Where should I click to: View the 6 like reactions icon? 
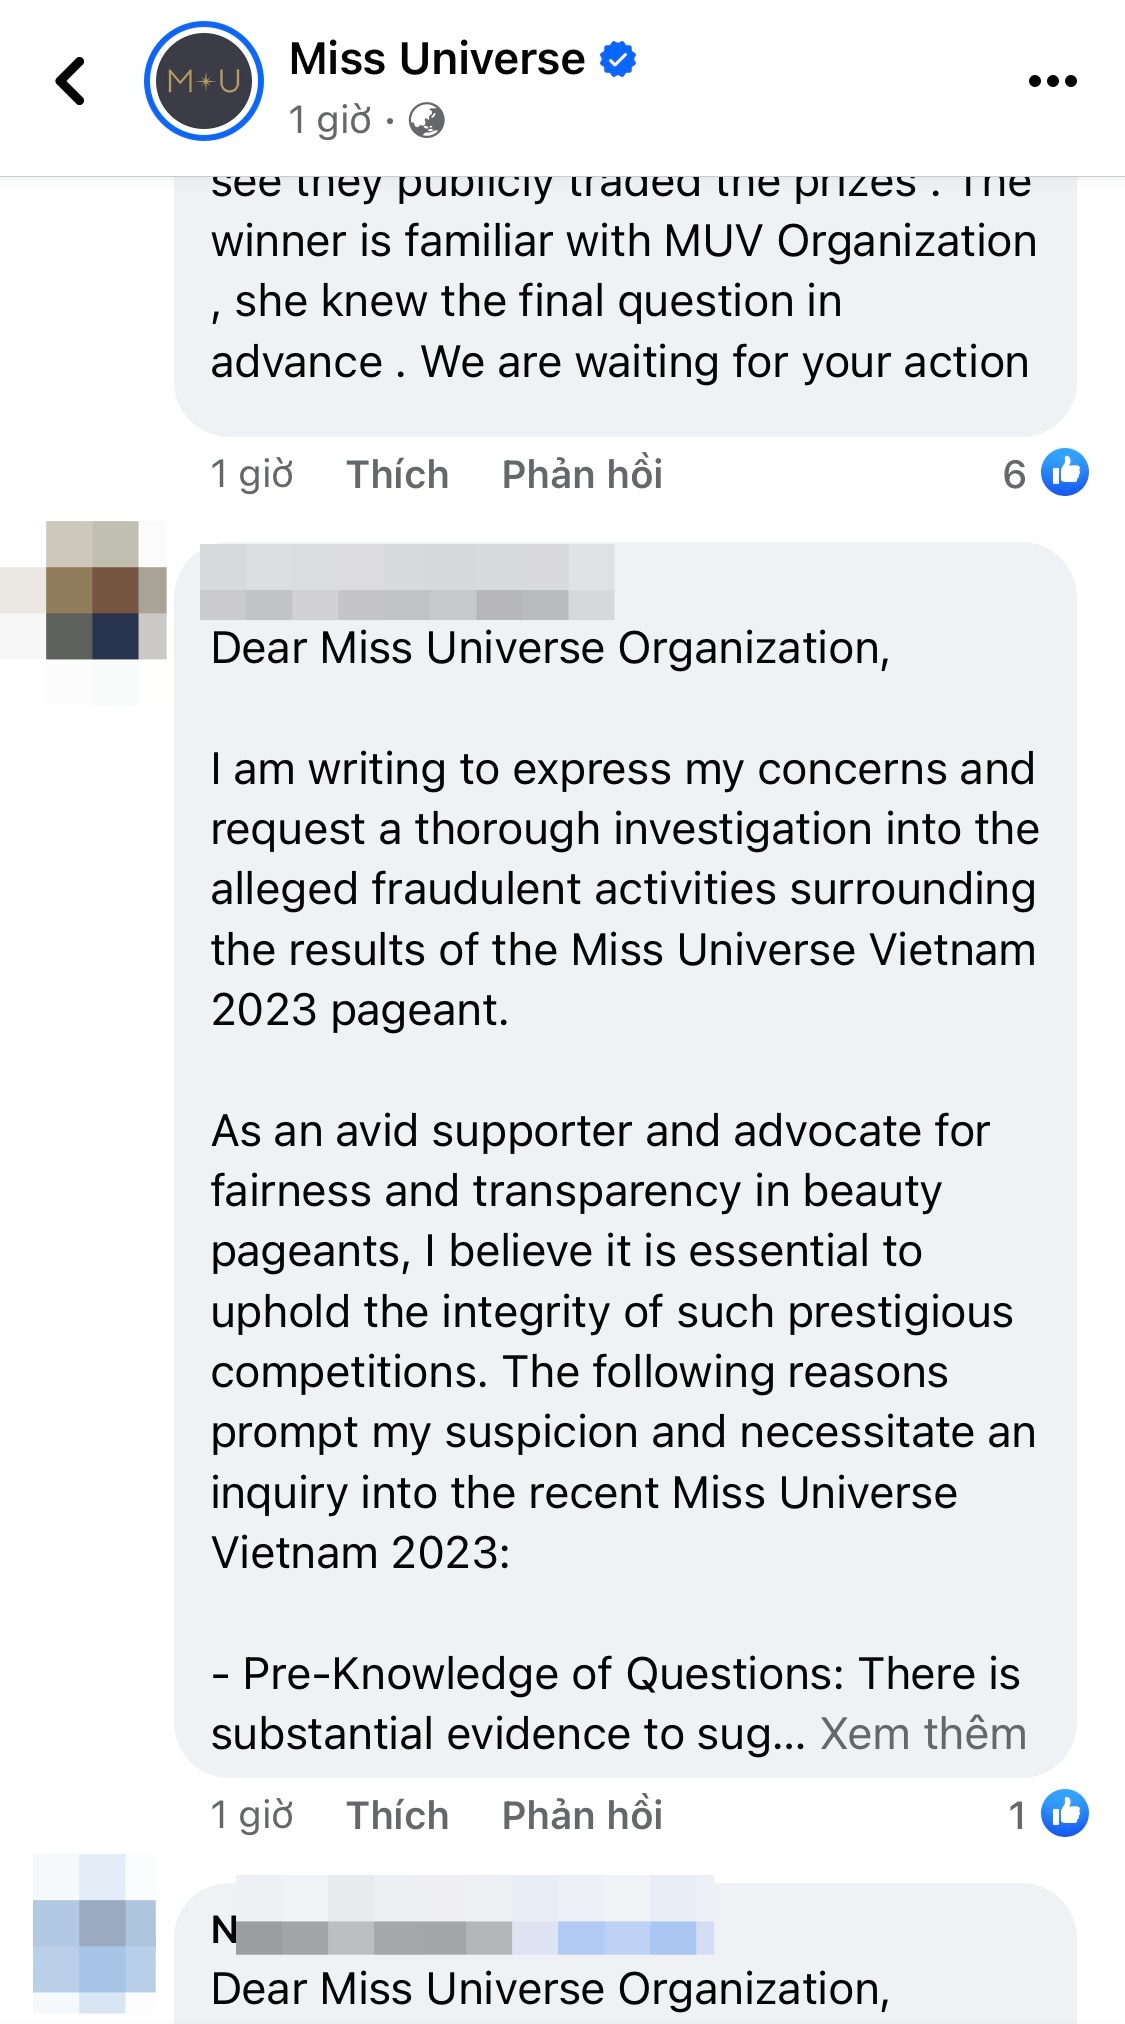(1065, 473)
